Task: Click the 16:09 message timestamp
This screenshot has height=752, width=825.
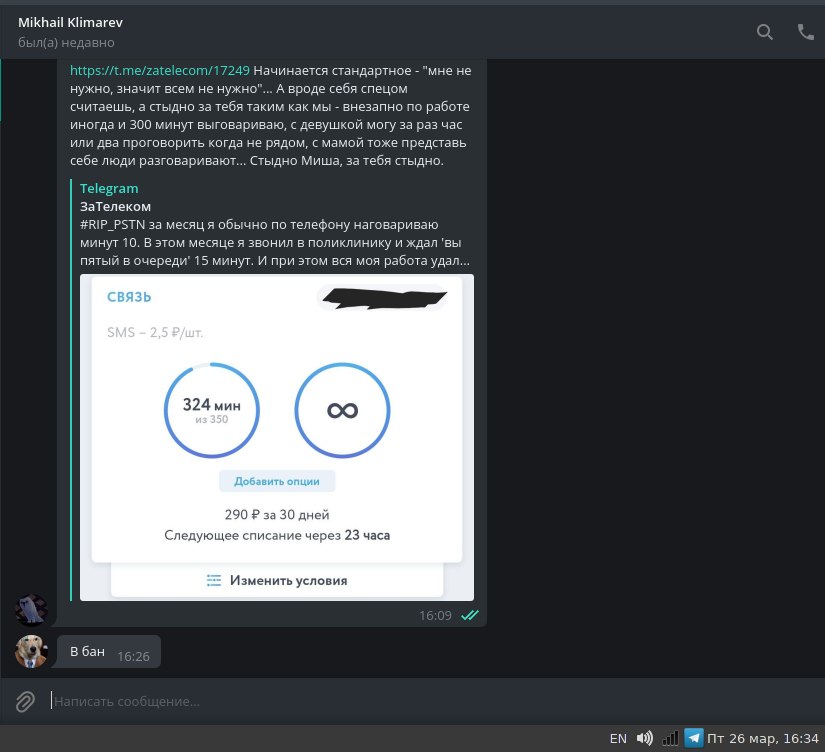Action: [x=435, y=615]
